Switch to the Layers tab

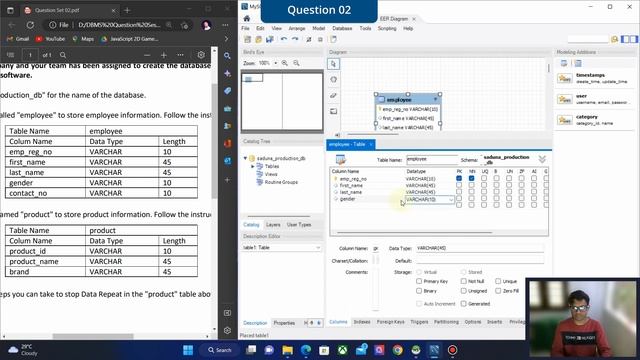[273, 225]
